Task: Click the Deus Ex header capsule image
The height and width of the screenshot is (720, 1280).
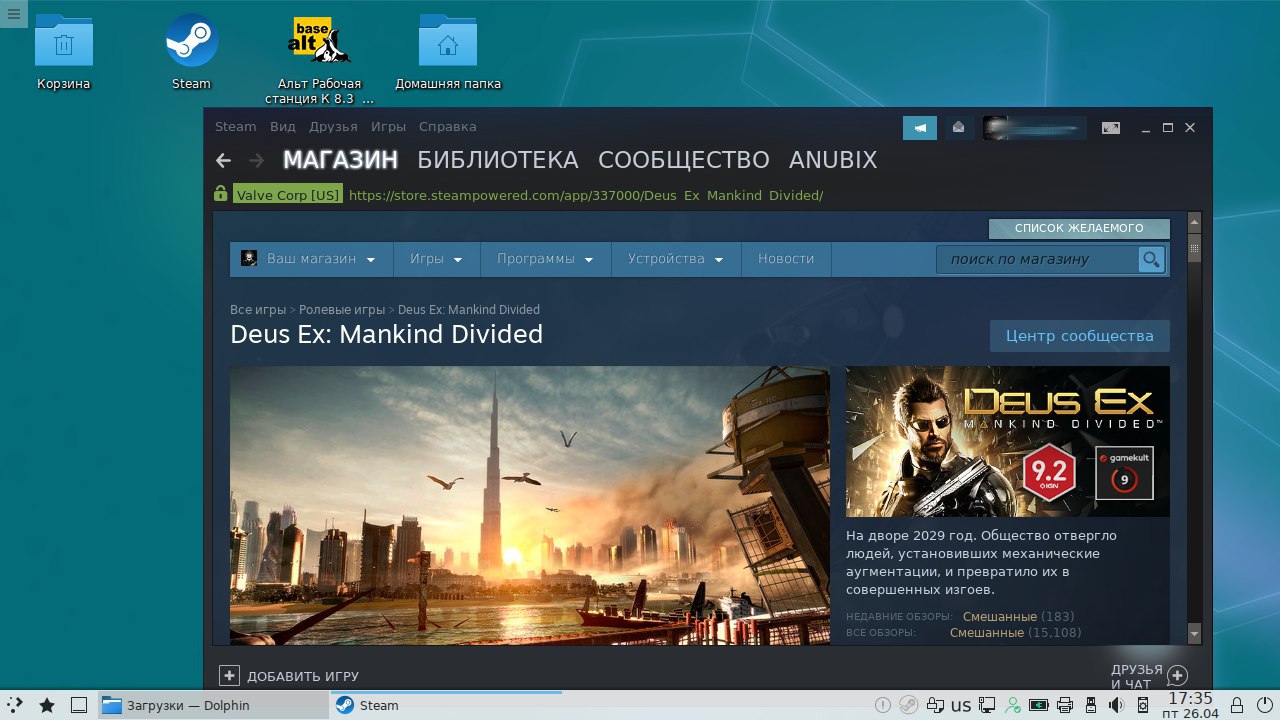Action: pos(1008,441)
